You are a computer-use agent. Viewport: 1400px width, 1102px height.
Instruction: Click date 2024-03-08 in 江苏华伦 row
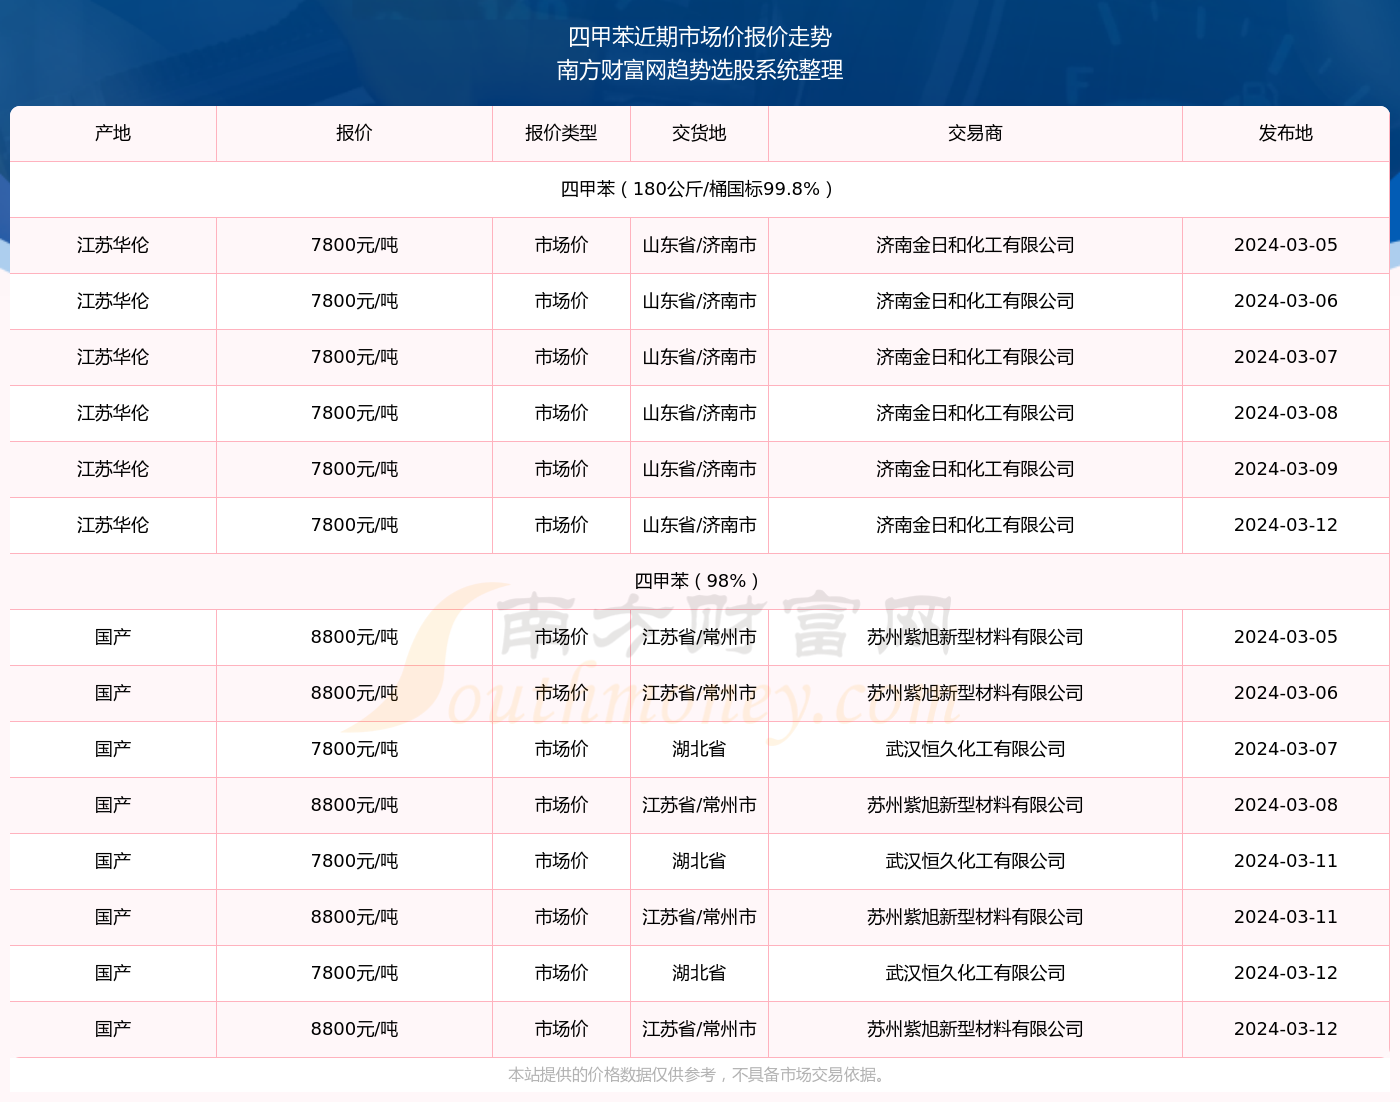[1286, 413]
